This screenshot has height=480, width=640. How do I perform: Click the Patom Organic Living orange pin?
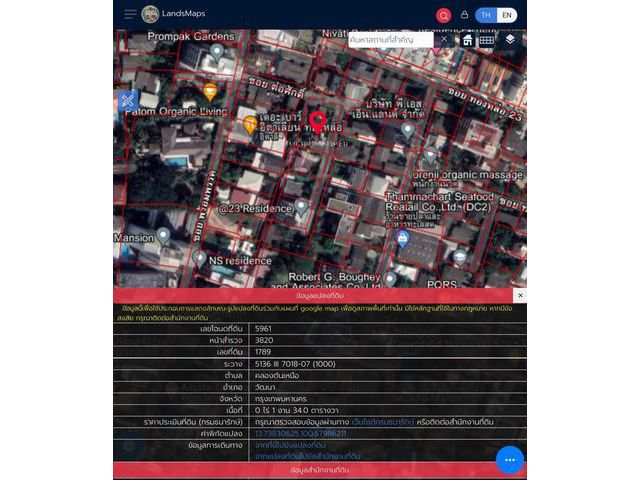[210, 92]
